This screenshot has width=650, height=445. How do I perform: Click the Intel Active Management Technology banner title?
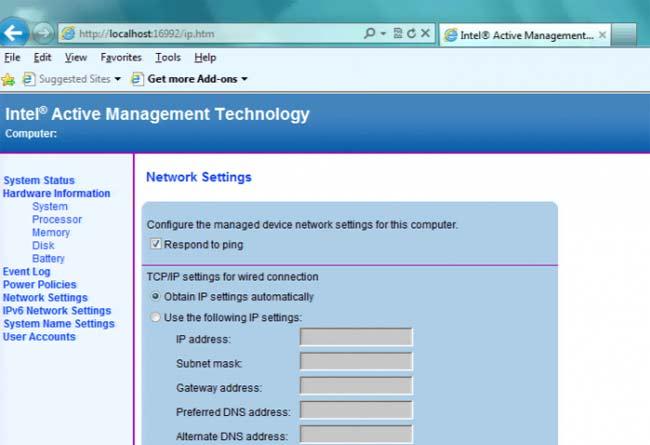coord(157,114)
